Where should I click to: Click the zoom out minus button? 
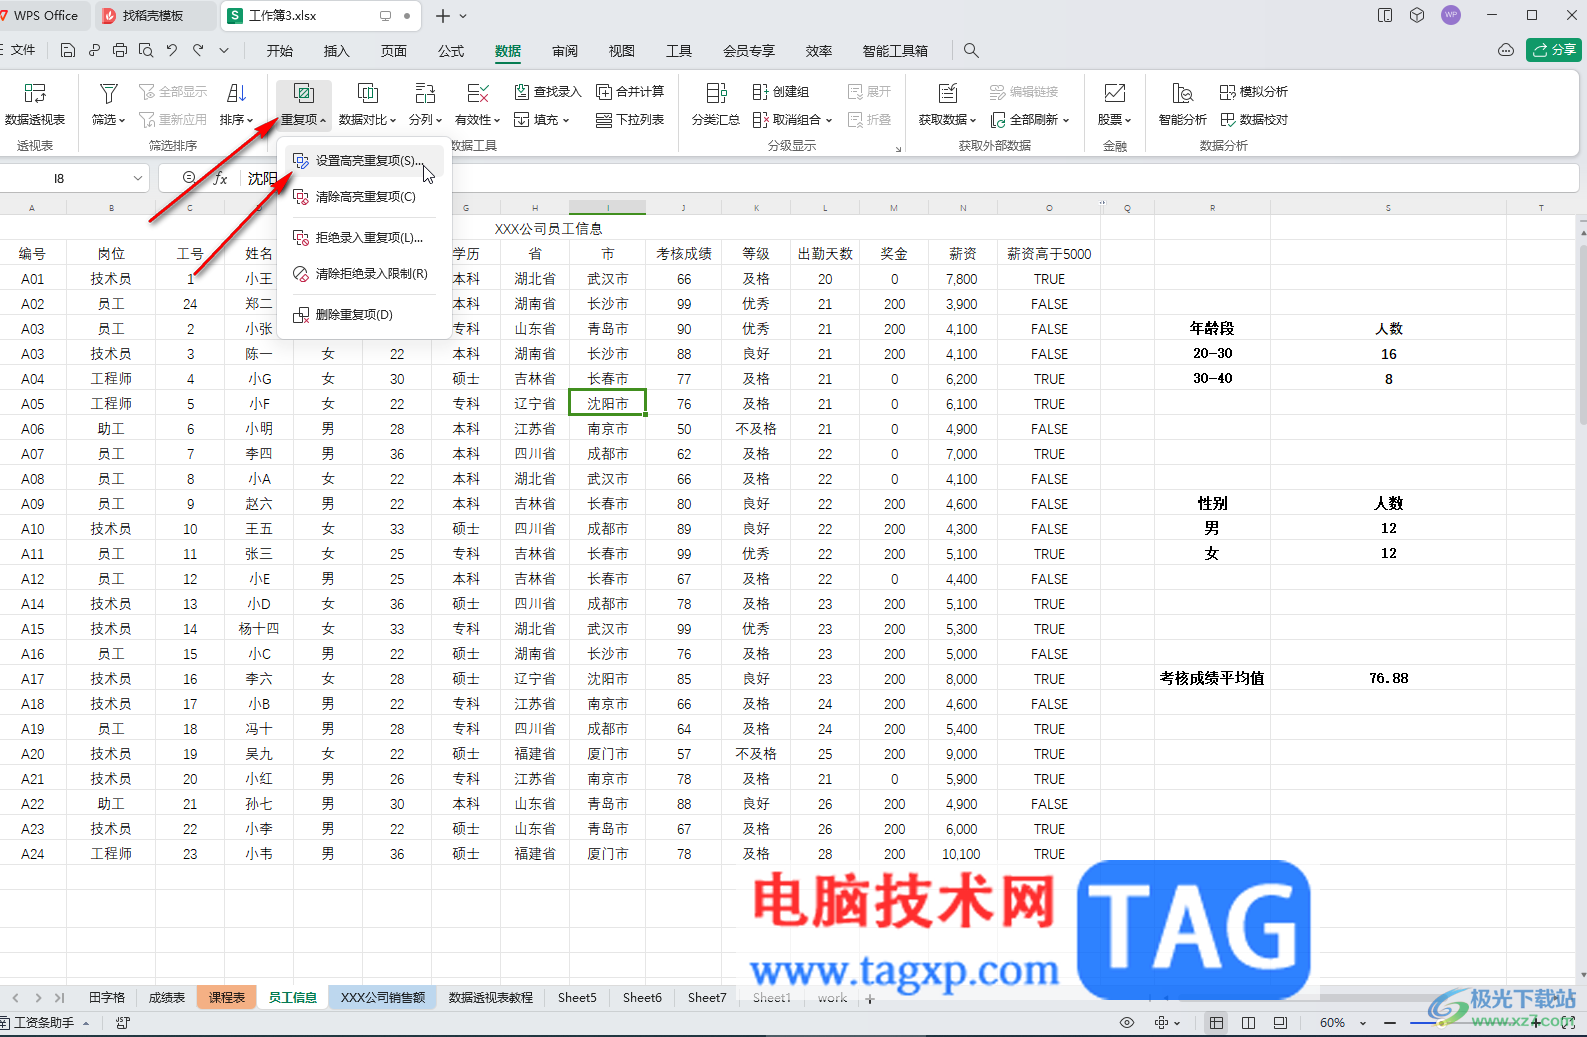tap(1389, 1023)
